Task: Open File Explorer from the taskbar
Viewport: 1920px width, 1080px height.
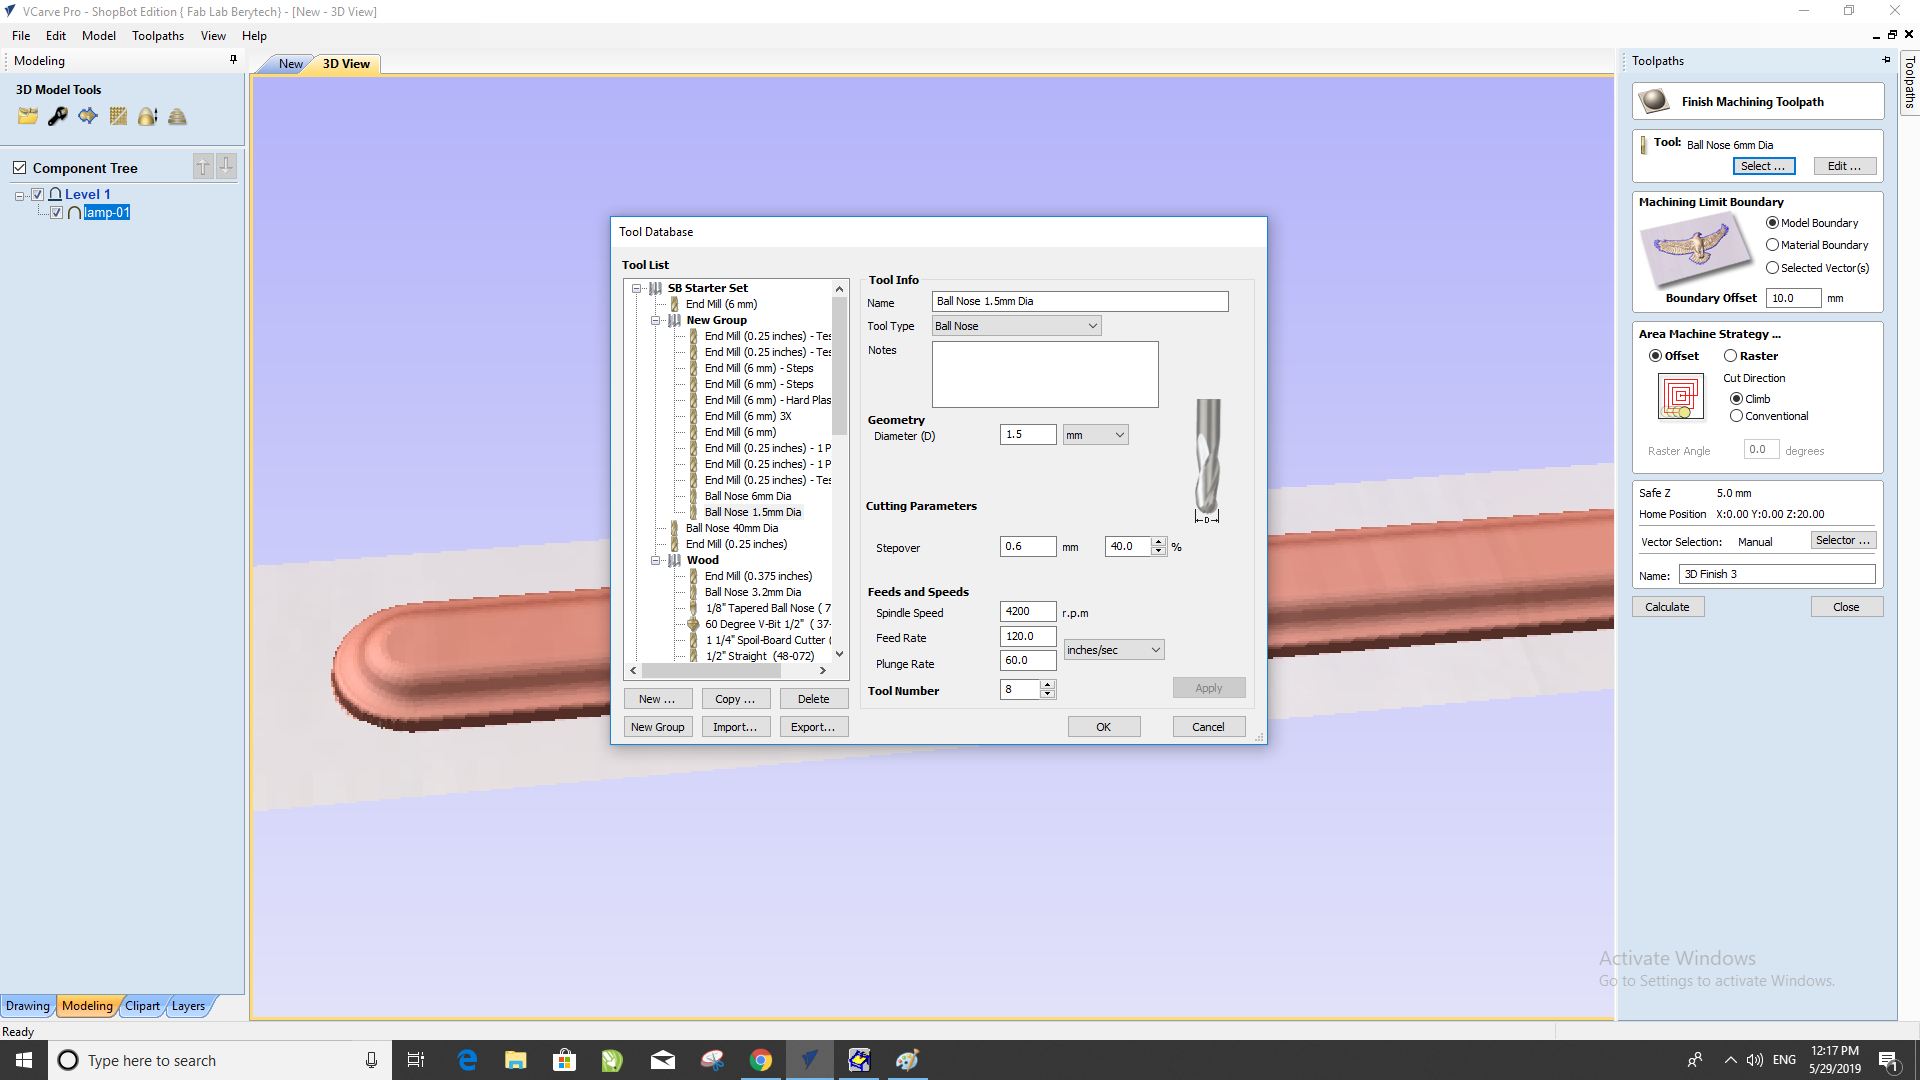Action: [516, 1060]
